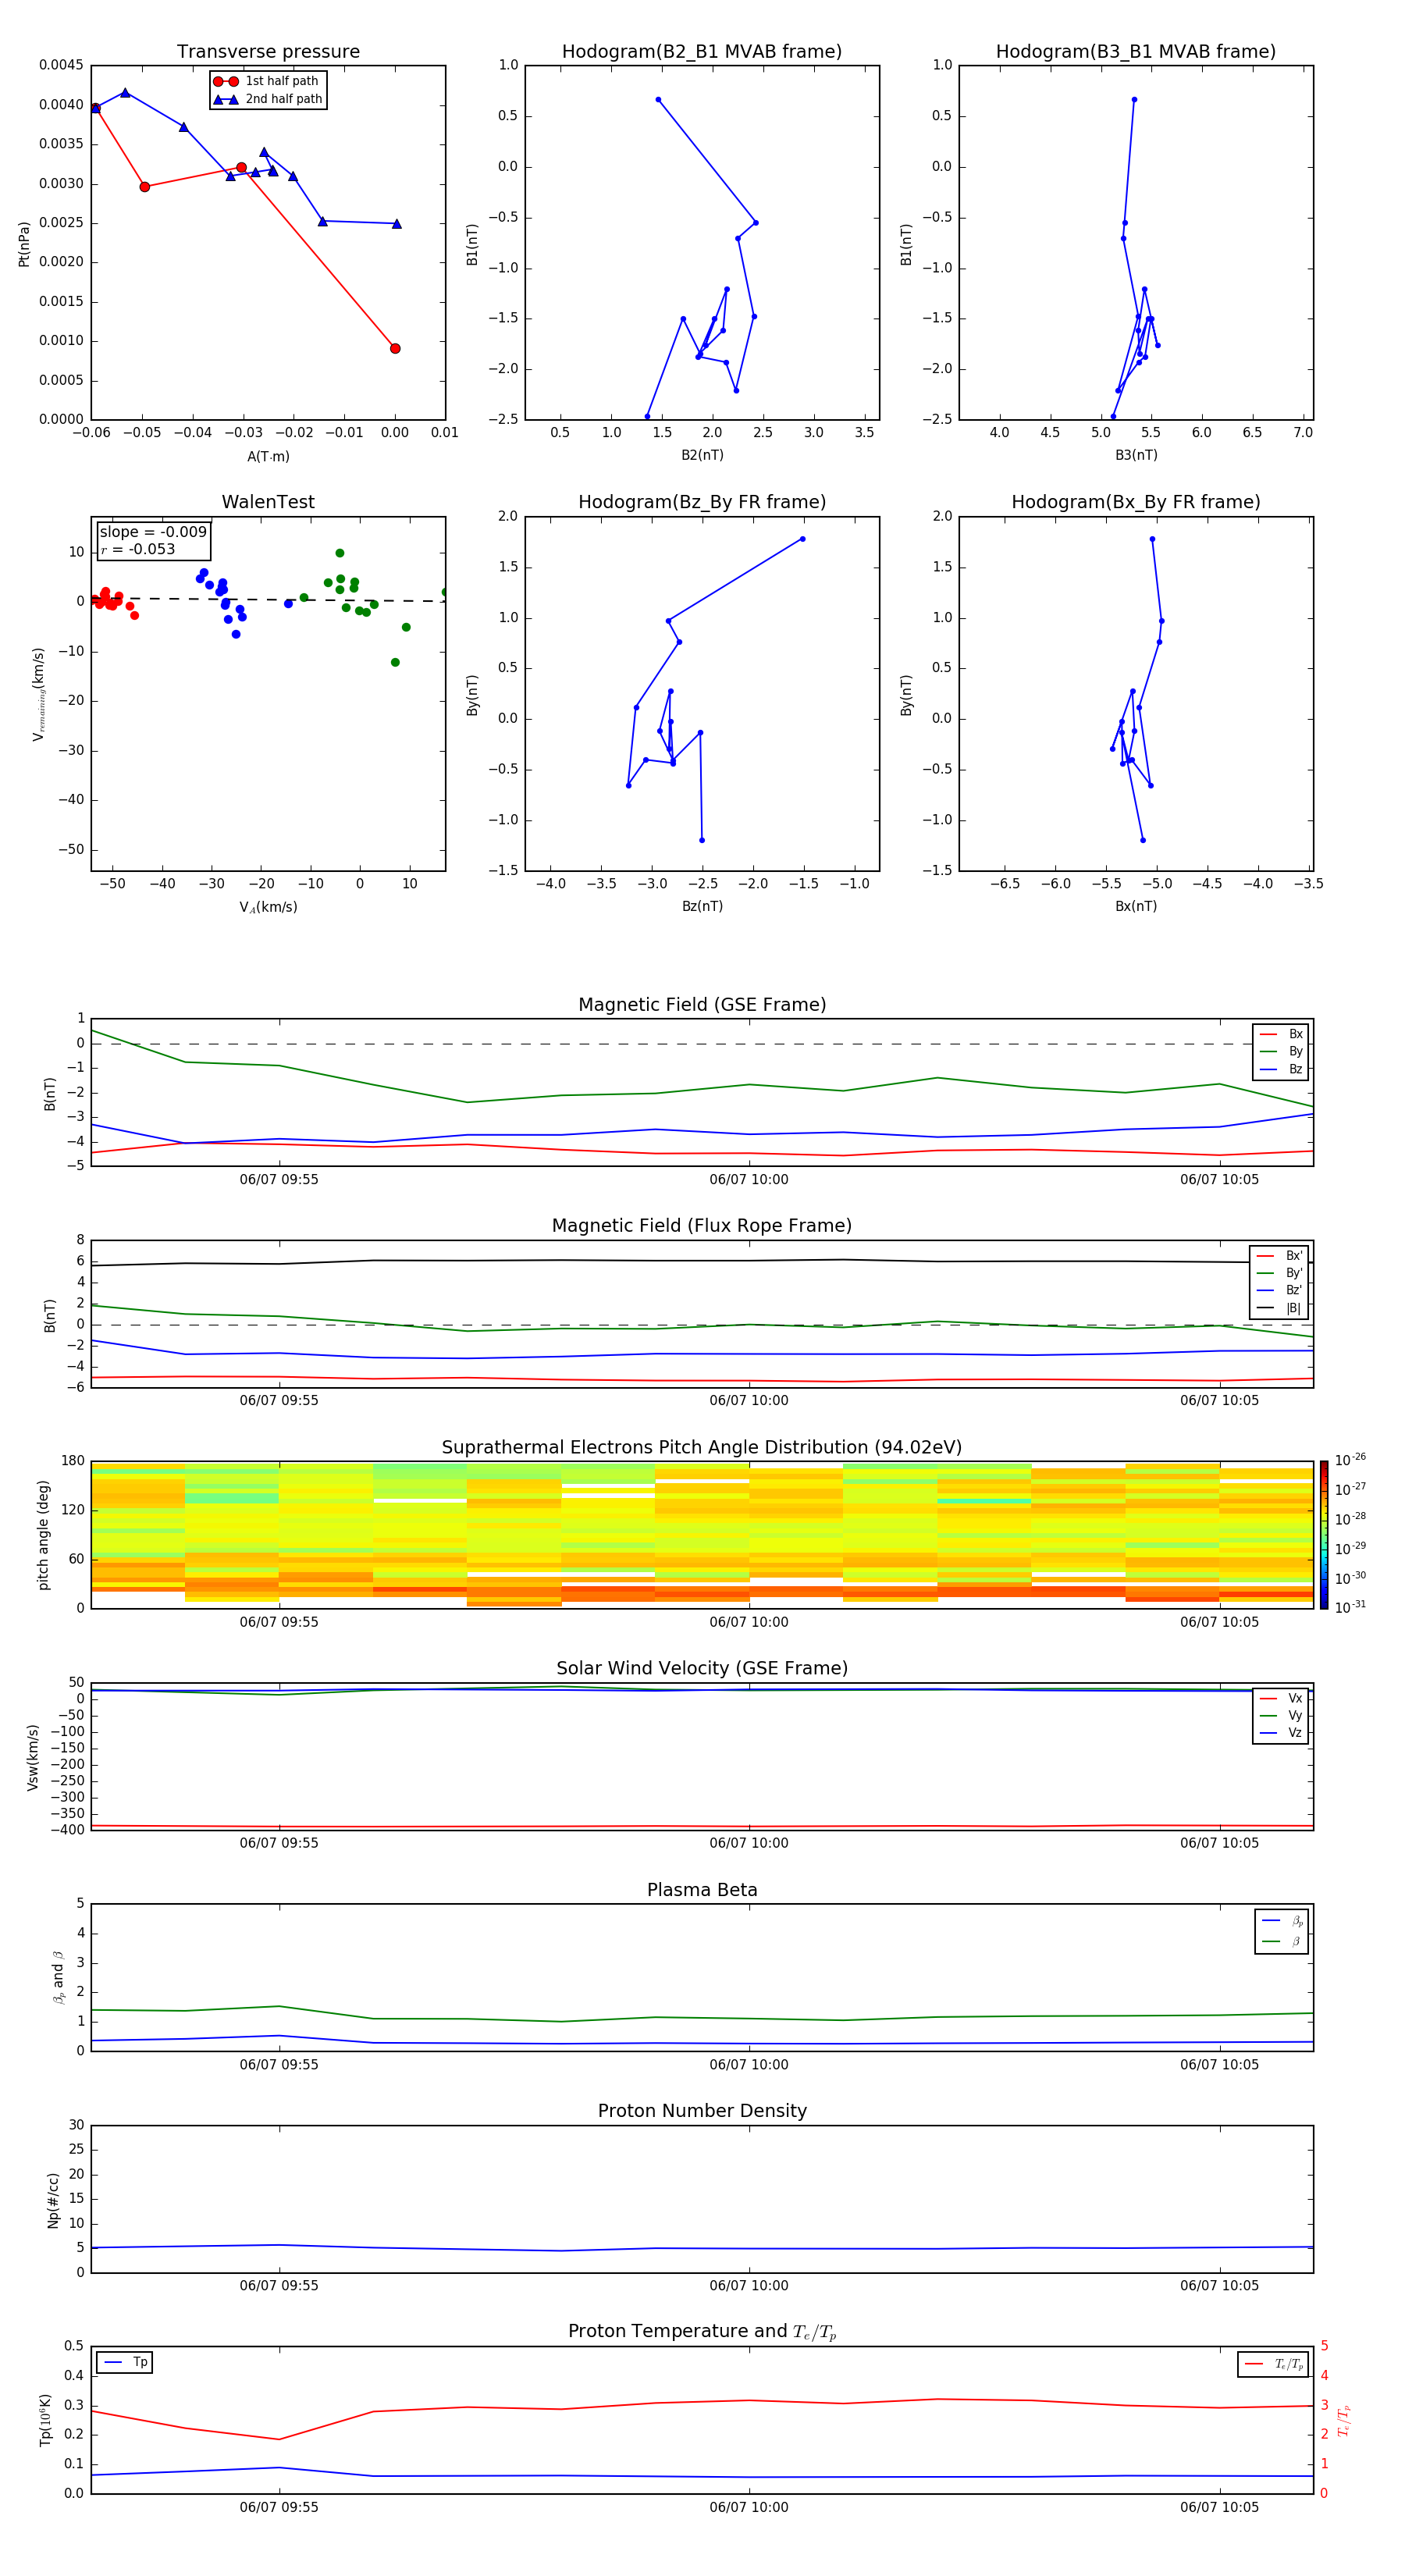Click '06/07 10:00' tick under GSE magnetic field
The width and height of the screenshot is (1405, 2576).
click(749, 1180)
